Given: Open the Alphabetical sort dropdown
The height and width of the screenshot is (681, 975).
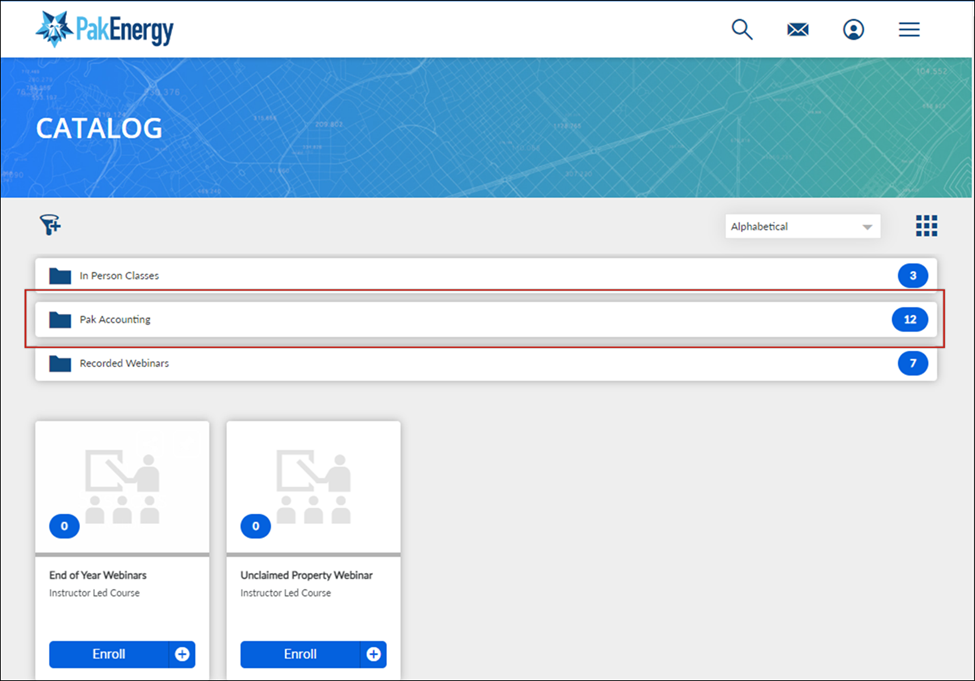Looking at the screenshot, I should 802,226.
